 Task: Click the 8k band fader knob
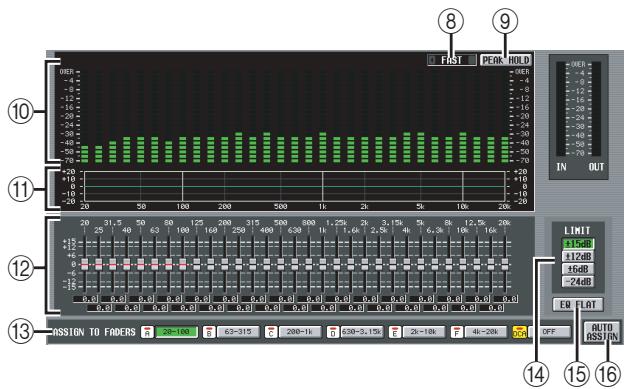pos(449,264)
